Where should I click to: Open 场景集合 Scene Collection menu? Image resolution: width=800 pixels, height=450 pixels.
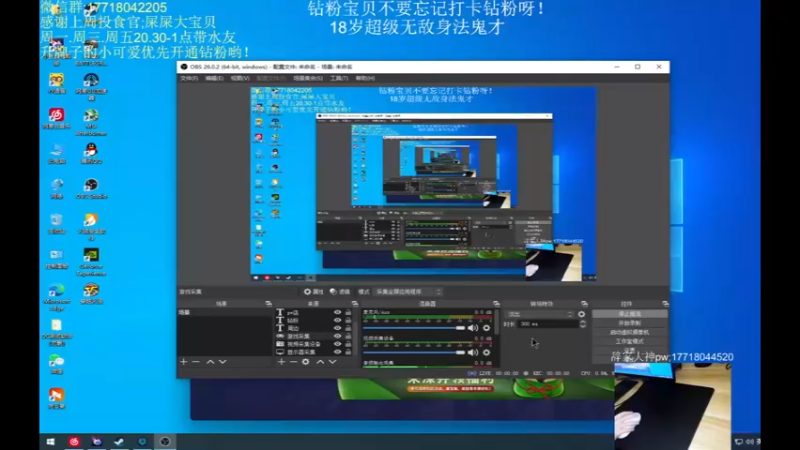click(x=308, y=79)
